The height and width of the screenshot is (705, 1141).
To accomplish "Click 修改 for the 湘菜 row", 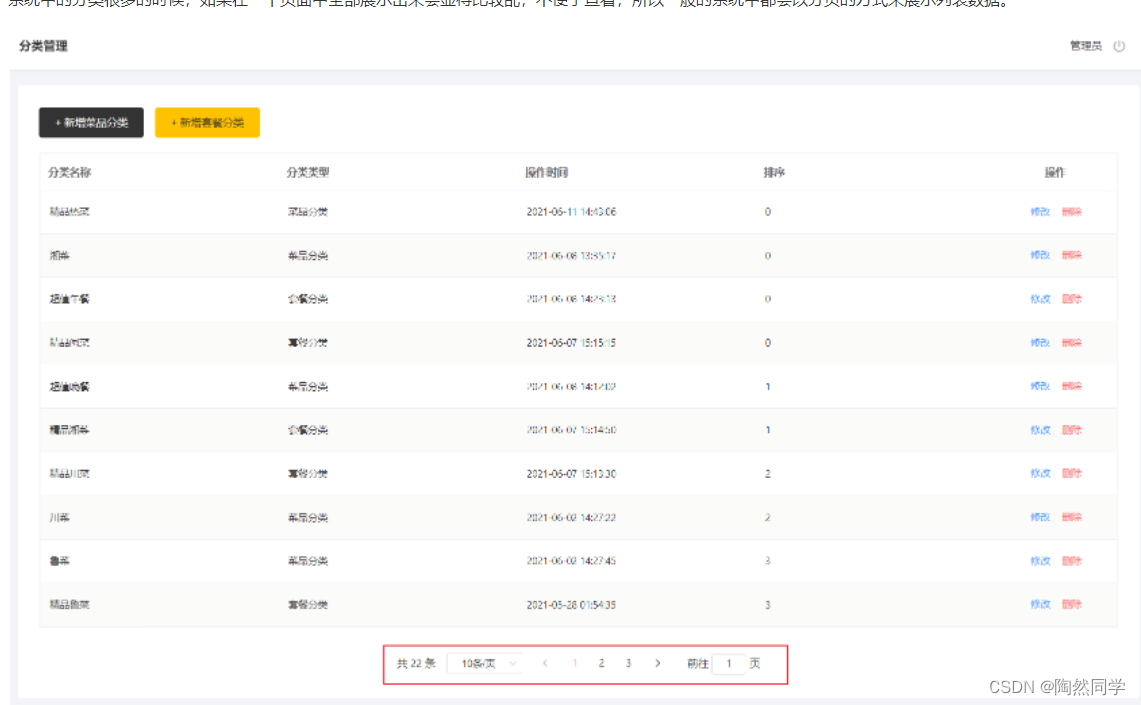I will pyautogui.click(x=1040, y=255).
